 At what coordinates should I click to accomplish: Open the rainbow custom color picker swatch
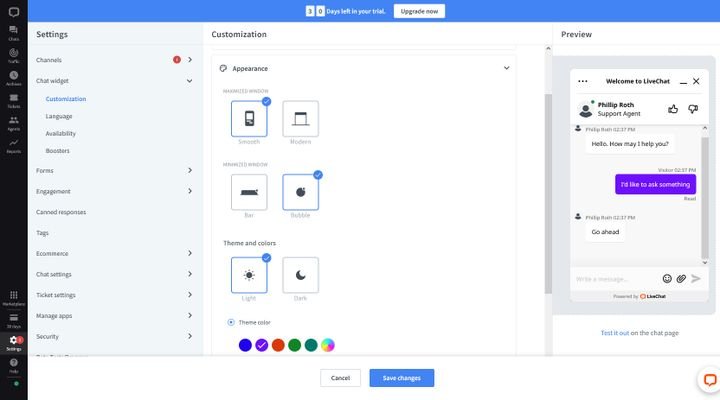[x=328, y=345]
